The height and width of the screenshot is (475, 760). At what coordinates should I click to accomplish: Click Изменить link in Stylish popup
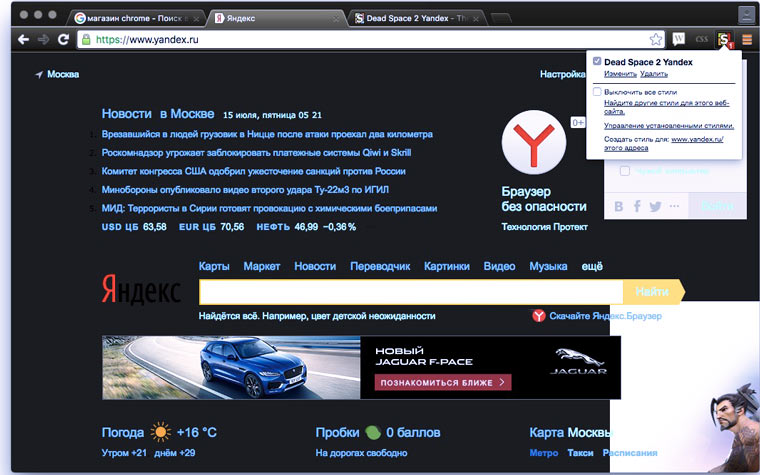[x=620, y=74]
